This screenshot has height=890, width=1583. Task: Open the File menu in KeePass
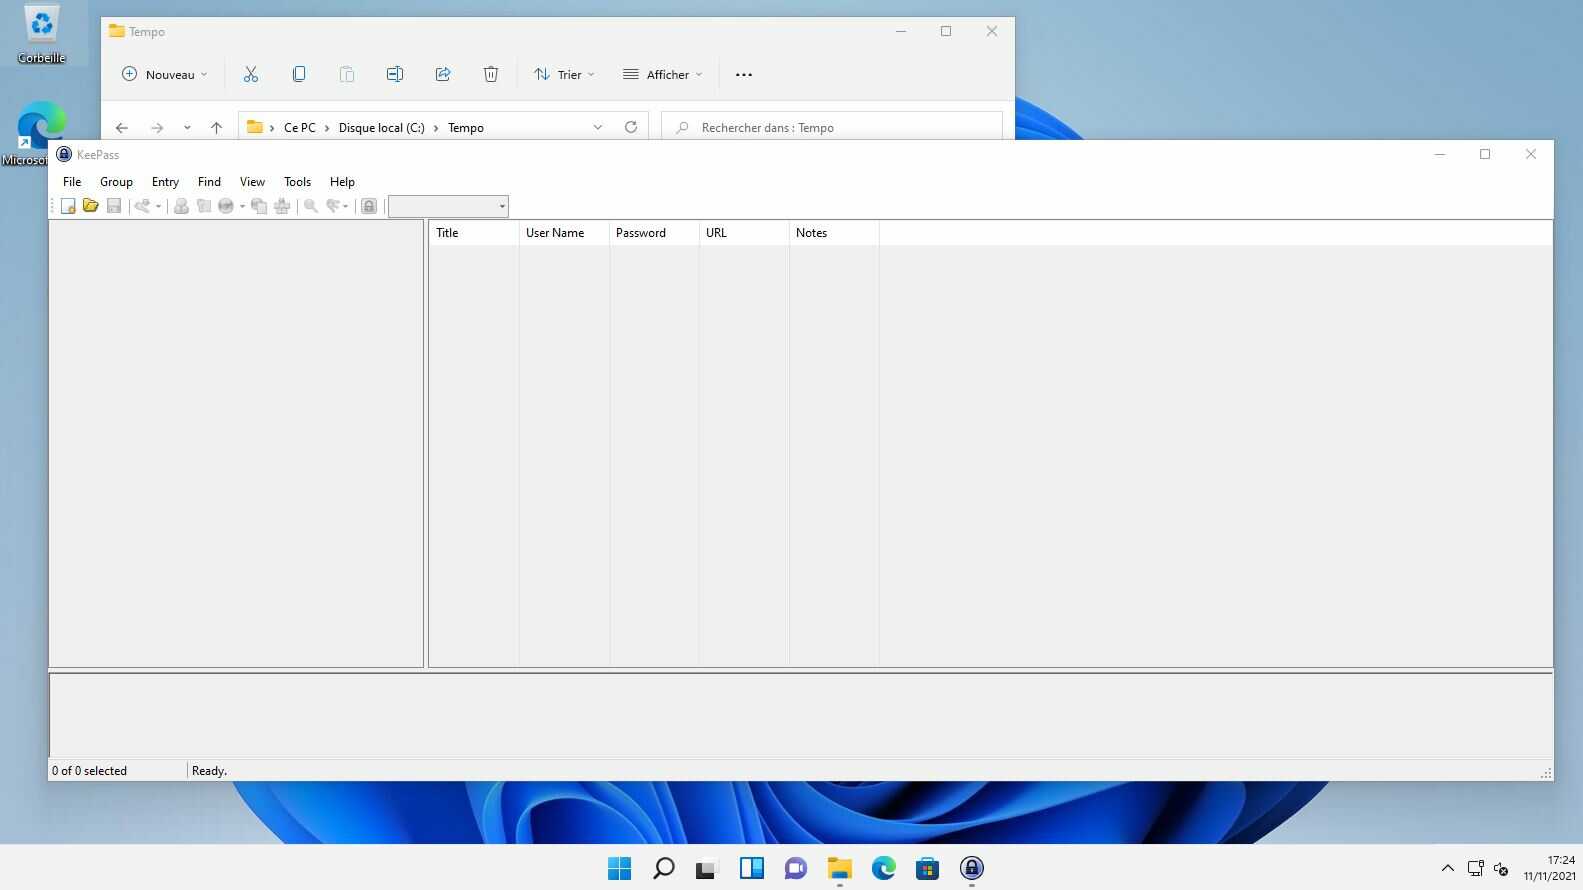(x=72, y=182)
